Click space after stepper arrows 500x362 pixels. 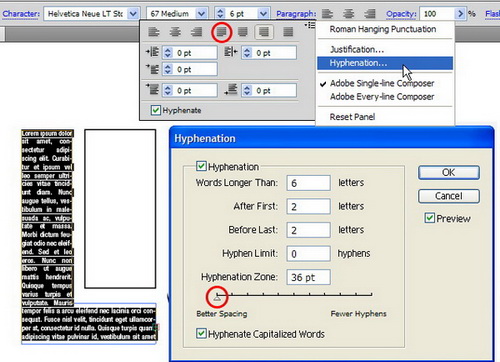[247, 90]
